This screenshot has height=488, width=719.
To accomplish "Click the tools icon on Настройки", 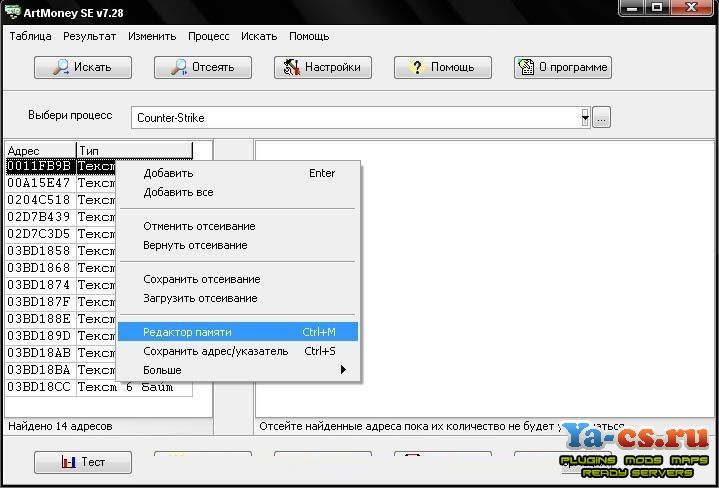I will pos(292,67).
